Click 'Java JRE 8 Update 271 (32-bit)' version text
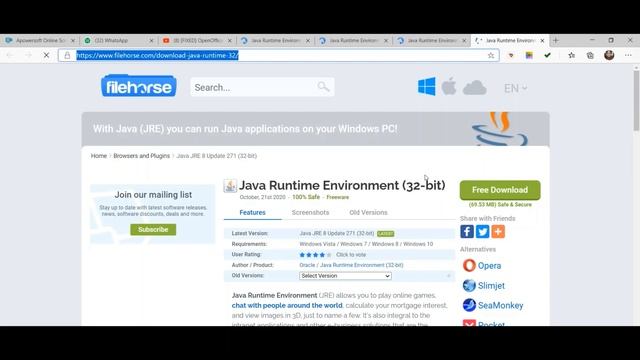 coord(337,233)
